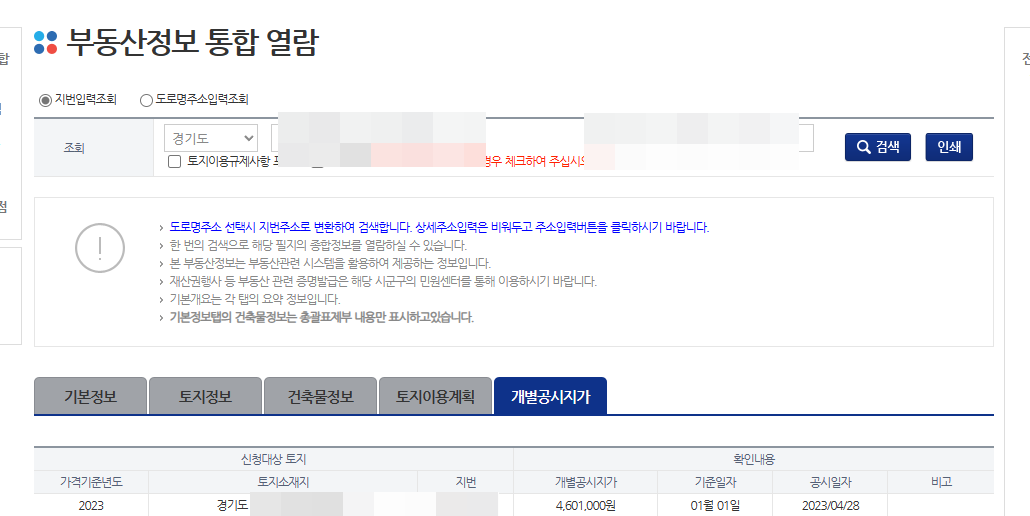
Task: Click the 비고 column header
Action: coord(941,483)
